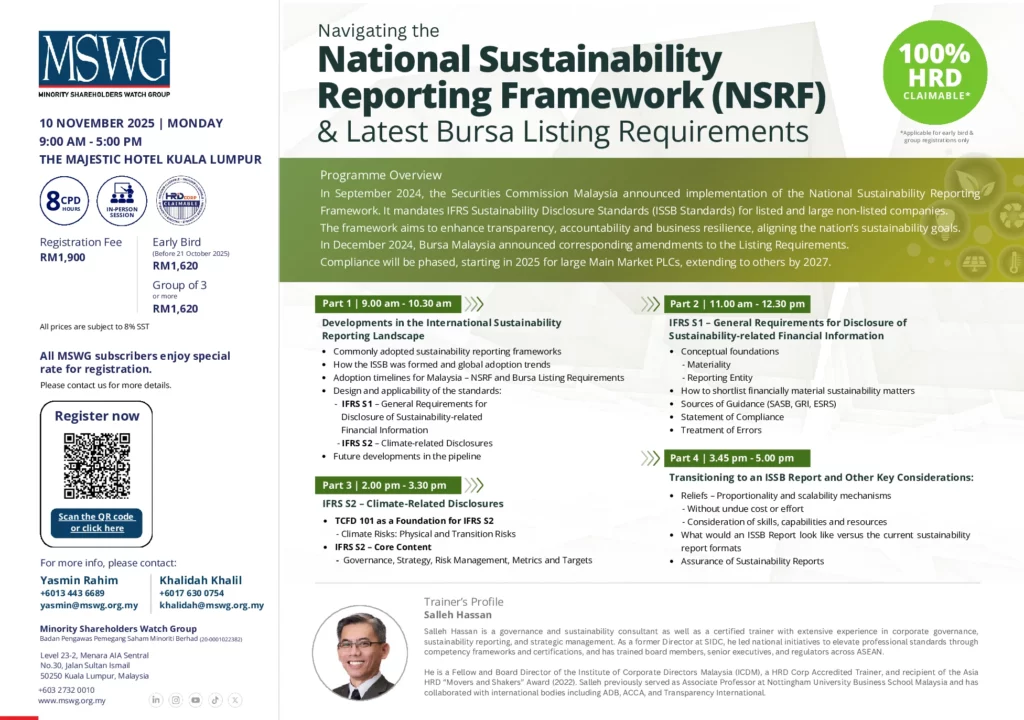Open the LinkedIn social icon

tap(156, 700)
